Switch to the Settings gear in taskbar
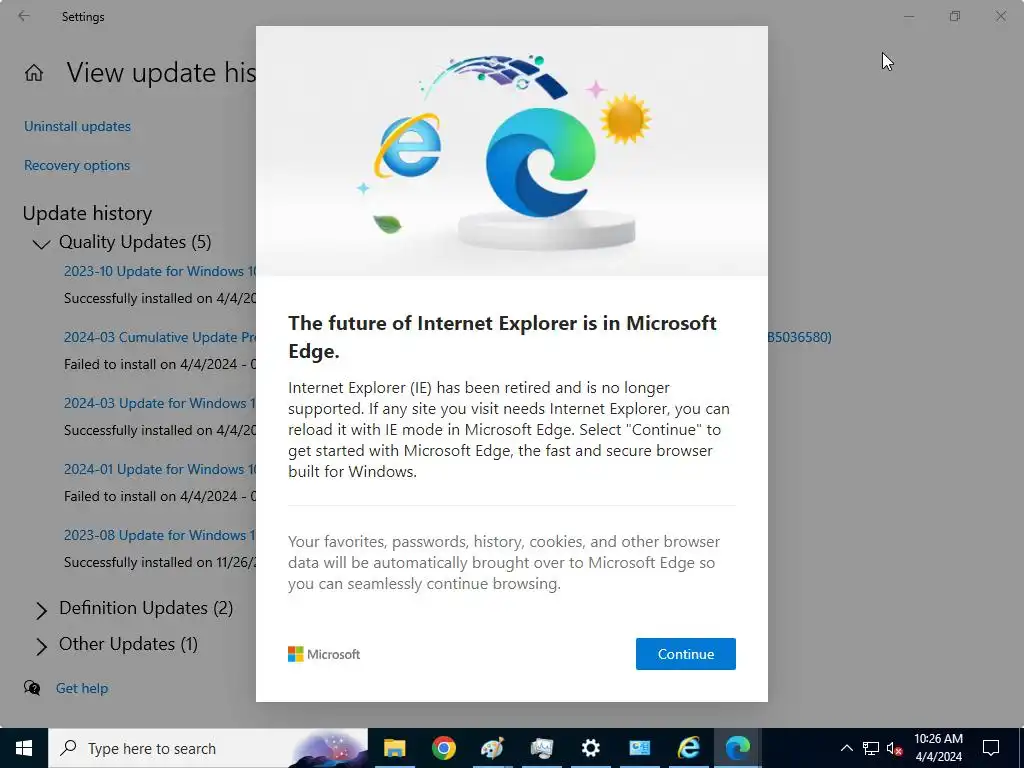Image resolution: width=1024 pixels, height=768 pixels. pos(590,748)
